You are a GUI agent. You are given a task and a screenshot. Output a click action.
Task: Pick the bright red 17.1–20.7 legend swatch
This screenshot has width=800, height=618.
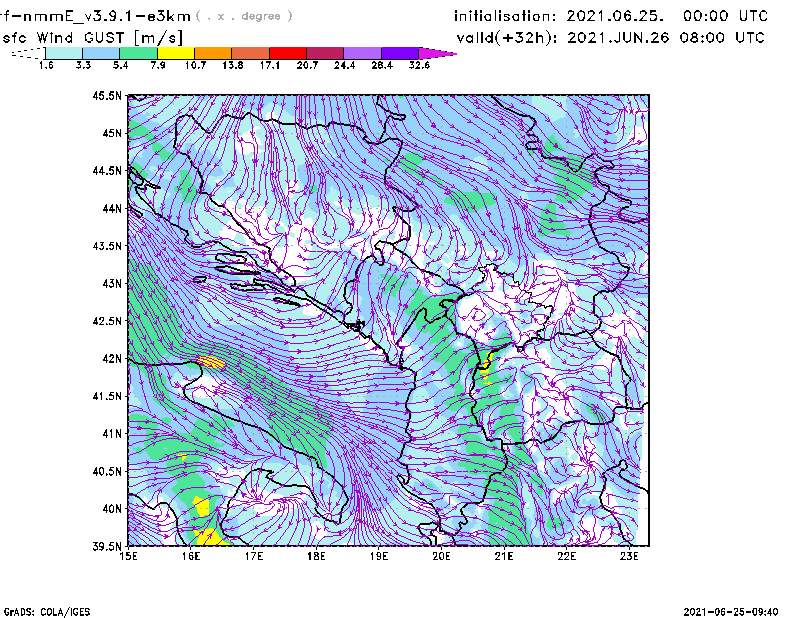tap(288, 53)
